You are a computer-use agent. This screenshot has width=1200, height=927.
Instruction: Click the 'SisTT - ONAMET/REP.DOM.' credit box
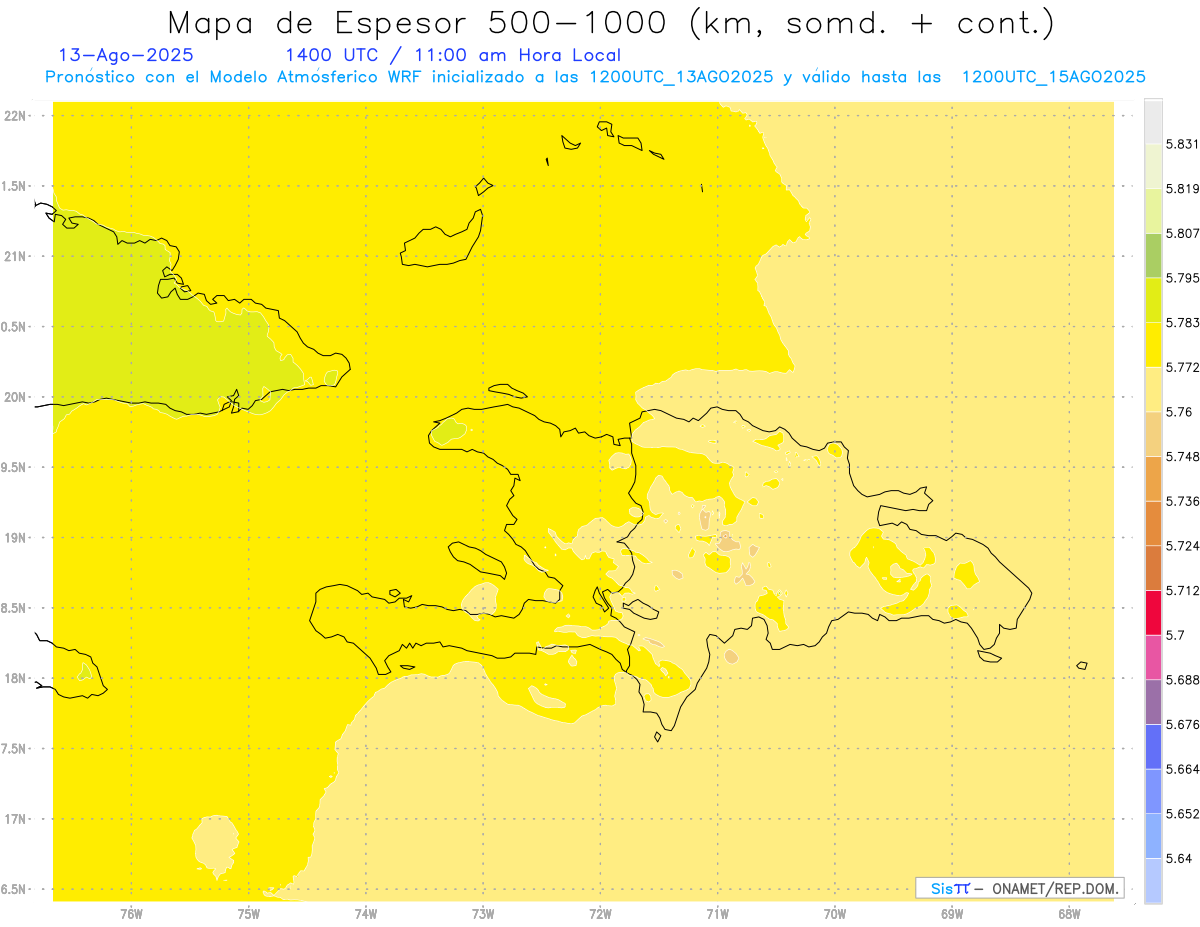[x=1019, y=888]
